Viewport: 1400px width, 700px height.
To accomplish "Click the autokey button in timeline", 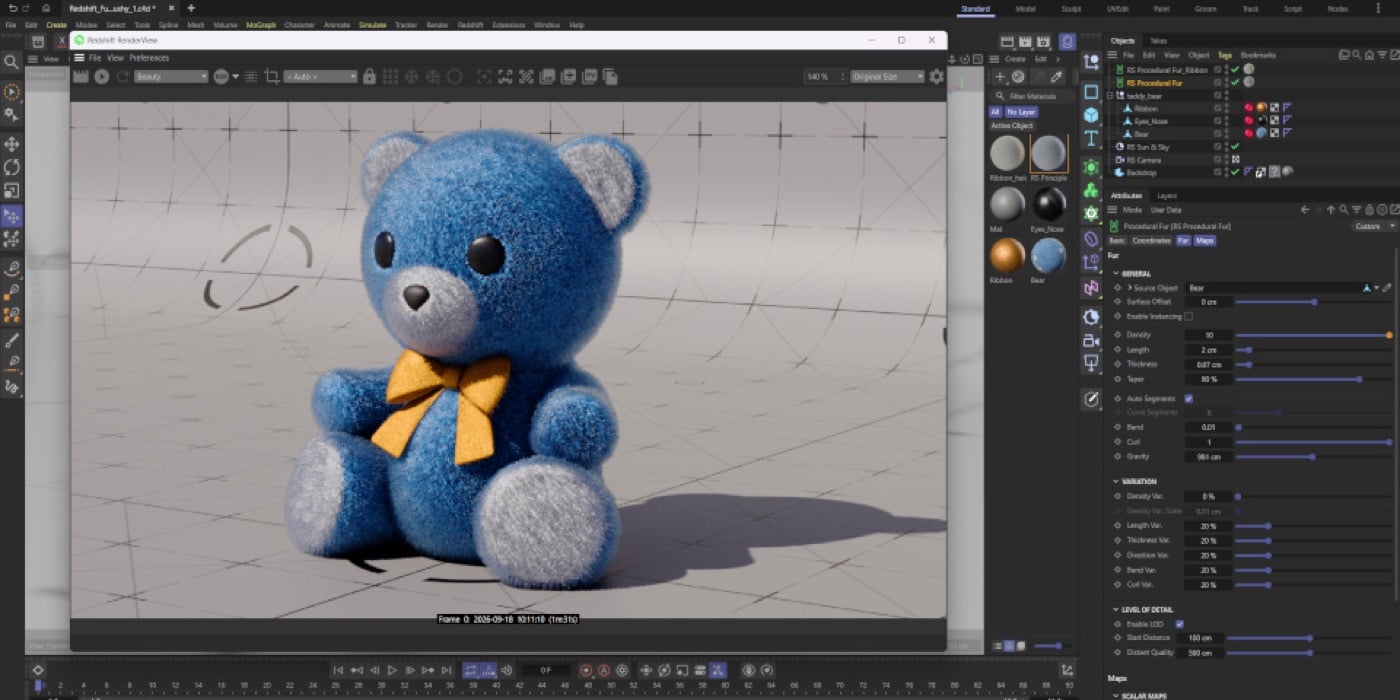I will (x=604, y=670).
